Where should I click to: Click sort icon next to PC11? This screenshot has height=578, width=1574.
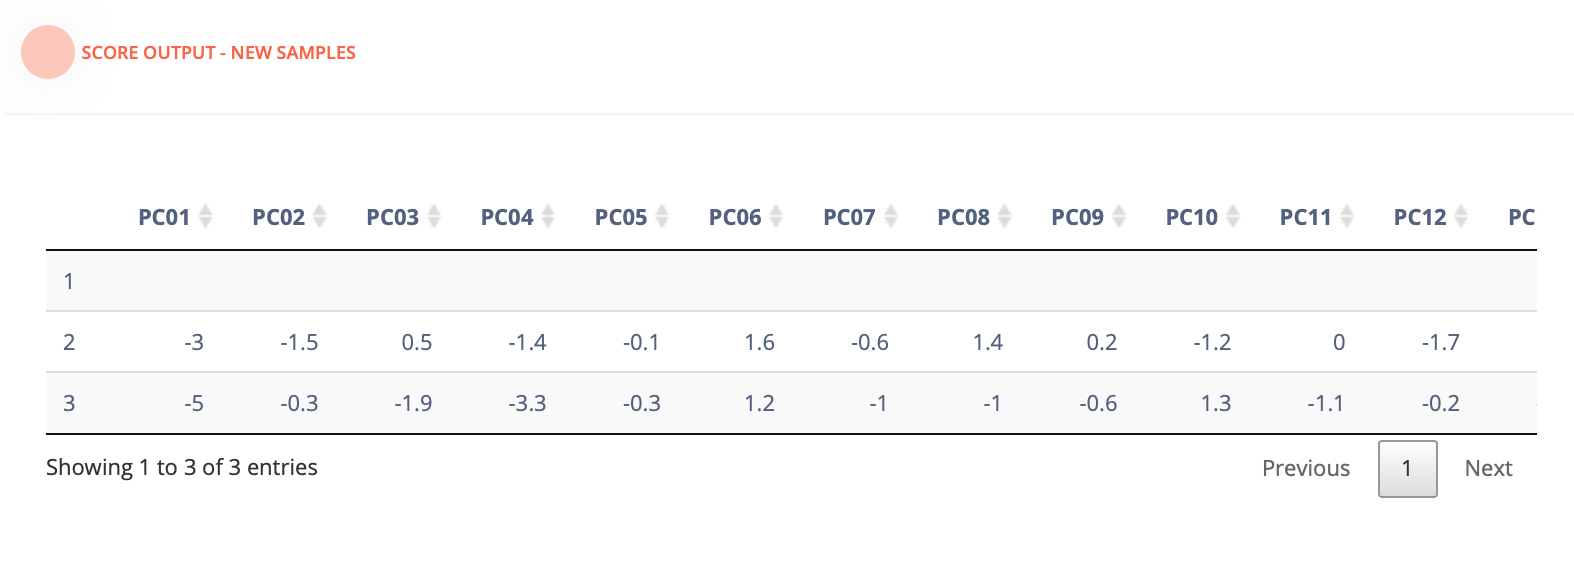pyautogui.click(x=1347, y=216)
